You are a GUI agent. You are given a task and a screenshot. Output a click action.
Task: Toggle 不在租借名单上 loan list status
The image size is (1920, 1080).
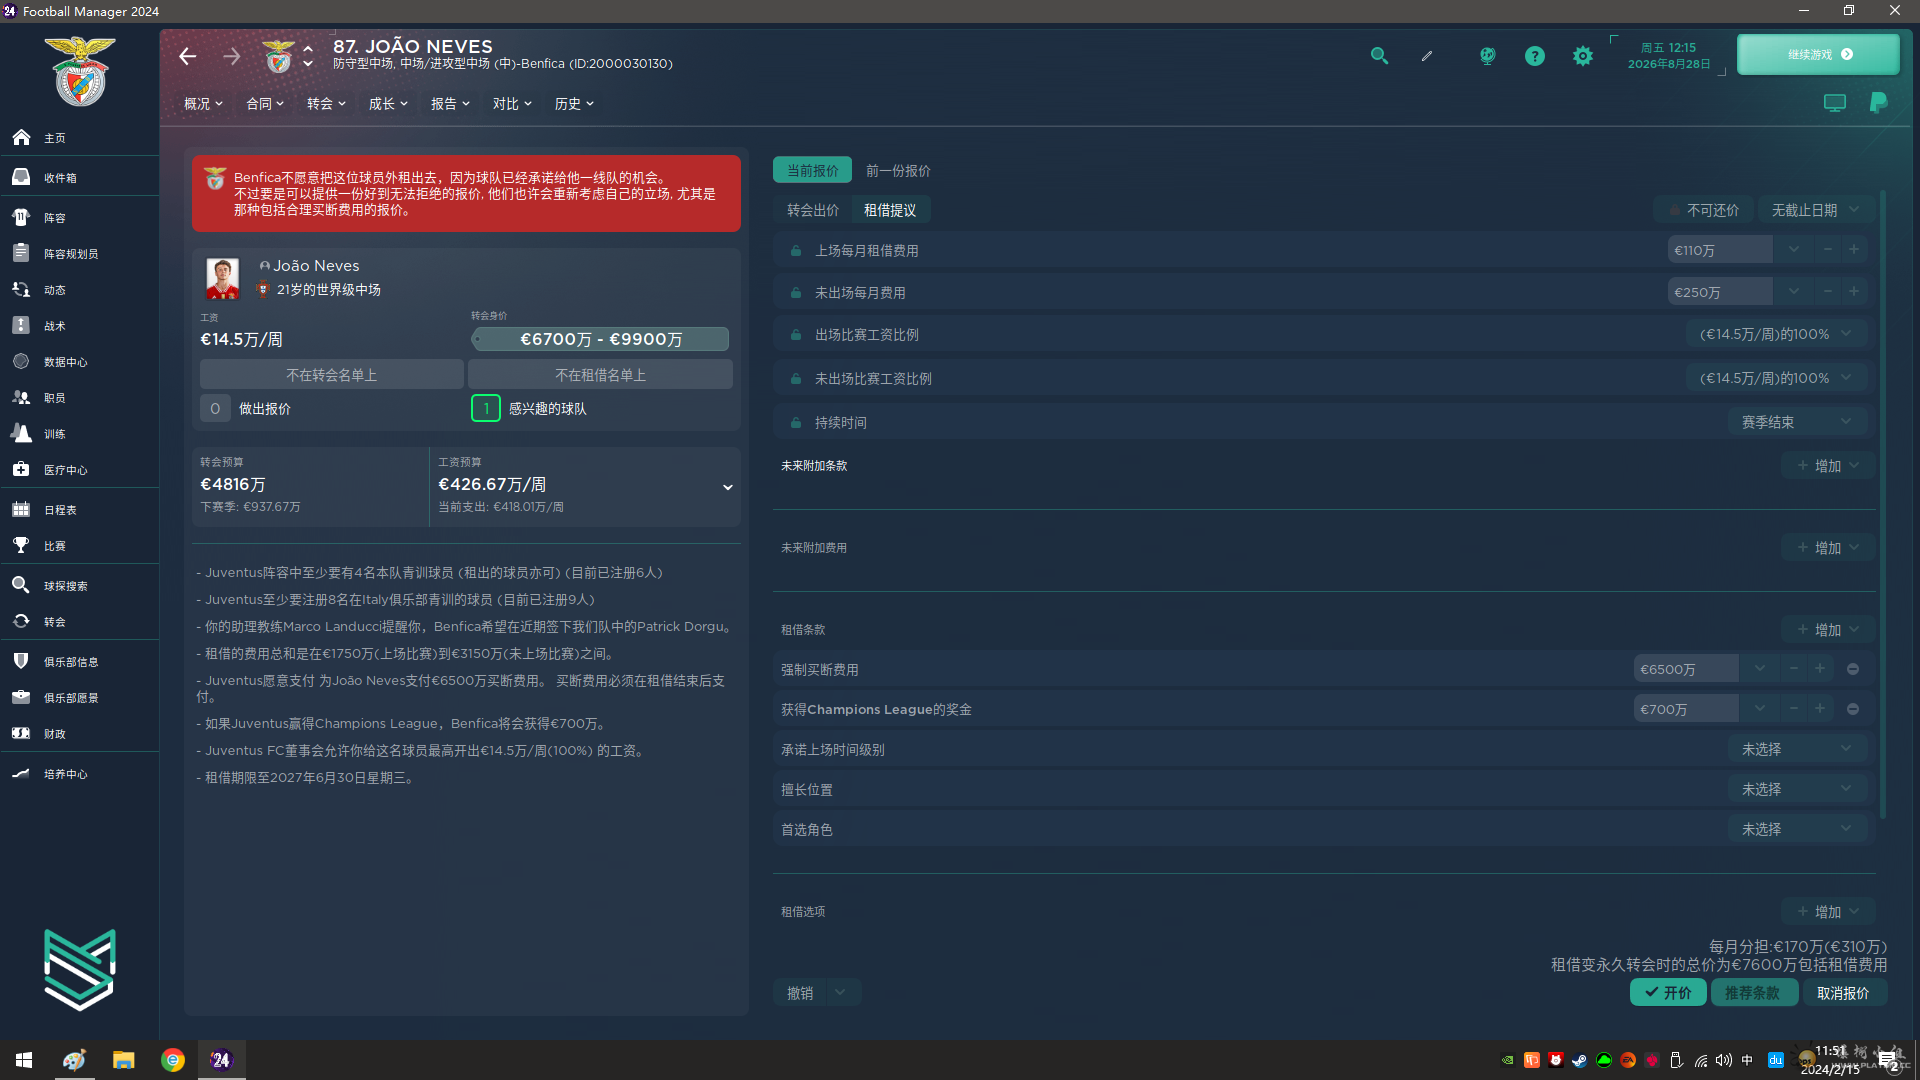click(600, 375)
